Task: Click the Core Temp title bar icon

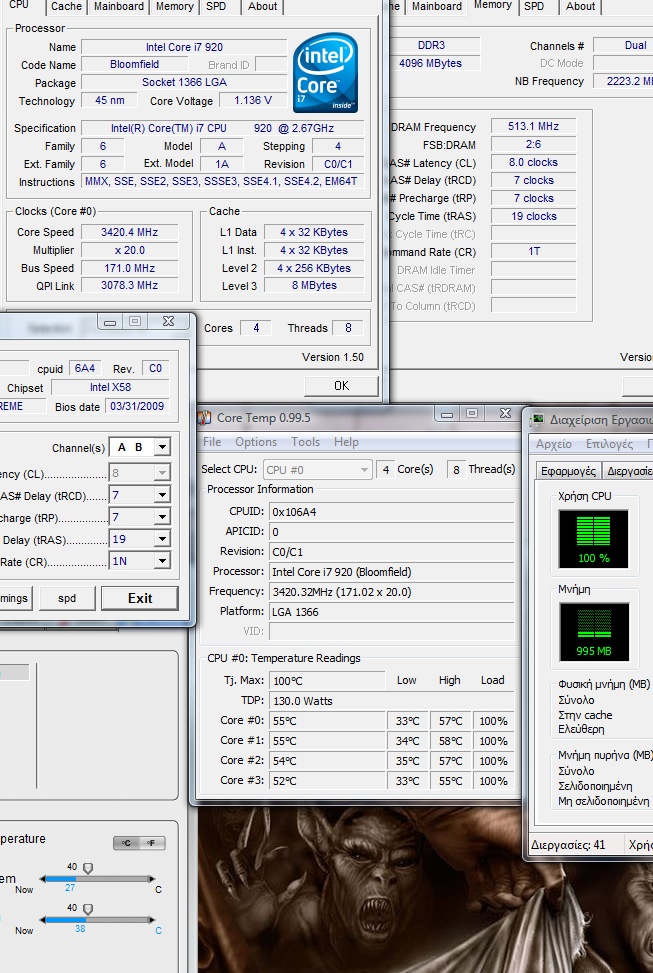Action: [205, 418]
